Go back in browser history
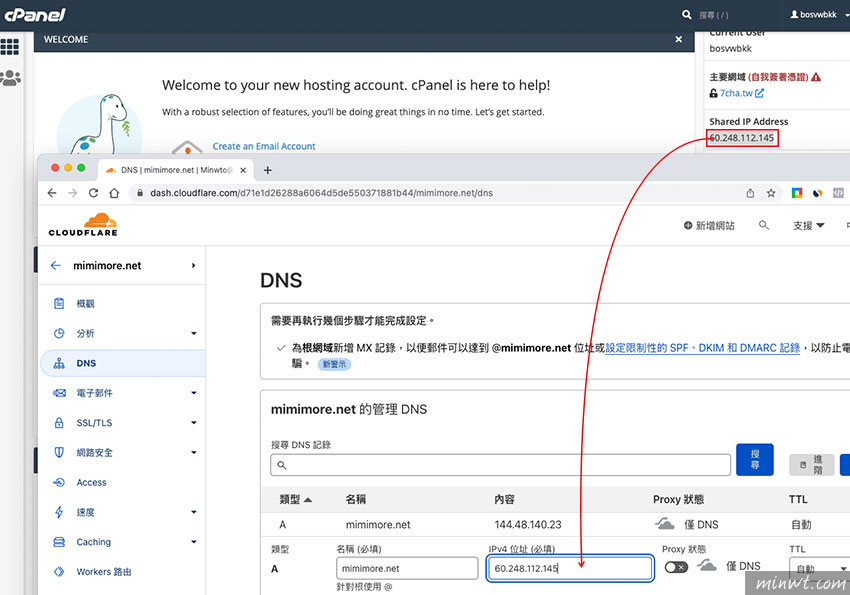This screenshot has height=595, width=850. pyautogui.click(x=52, y=193)
